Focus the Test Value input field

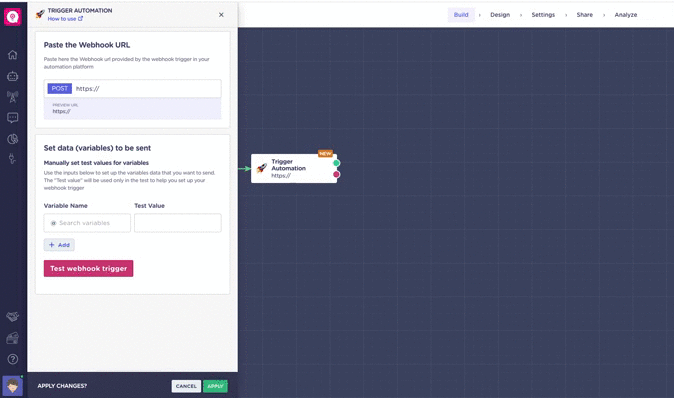(178, 223)
